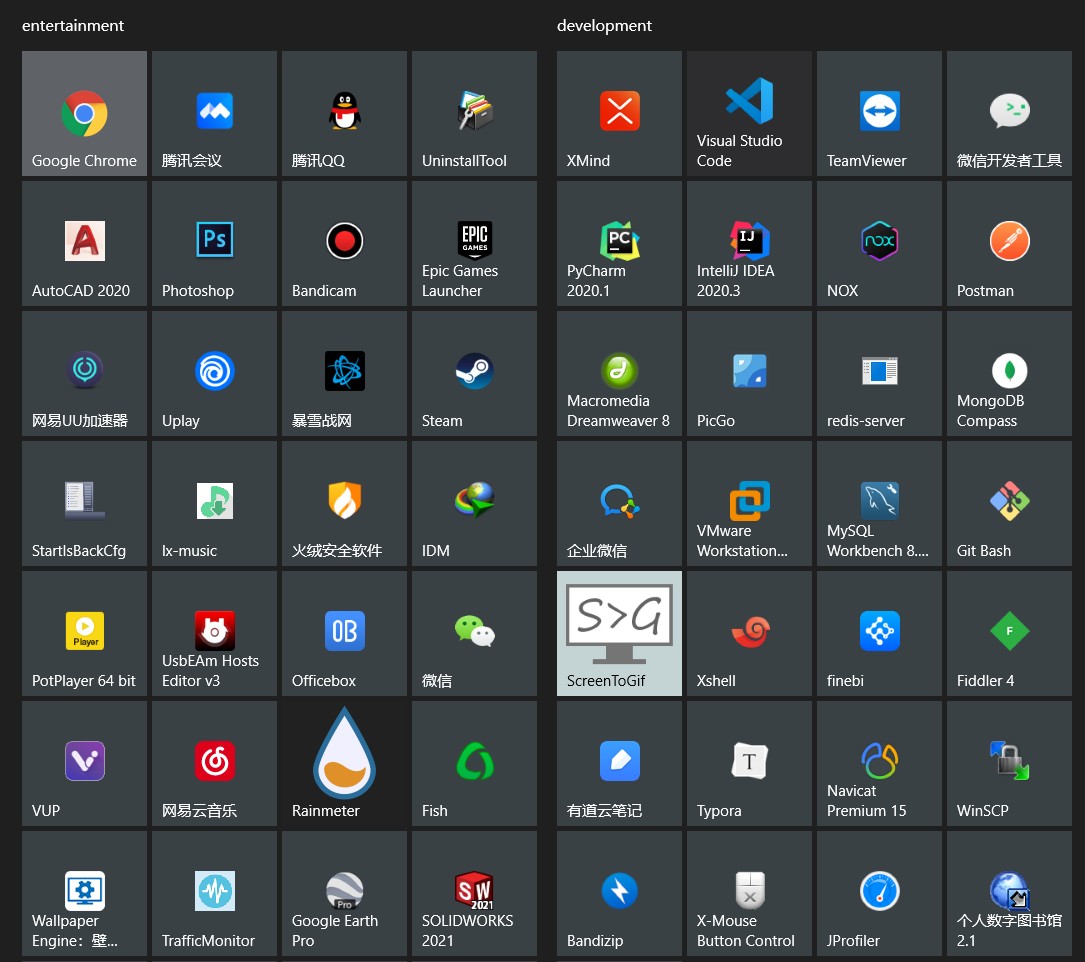Open the Steam app tile
The height and width of the screenshot is (962, 1085).
(x=474, y=373)
